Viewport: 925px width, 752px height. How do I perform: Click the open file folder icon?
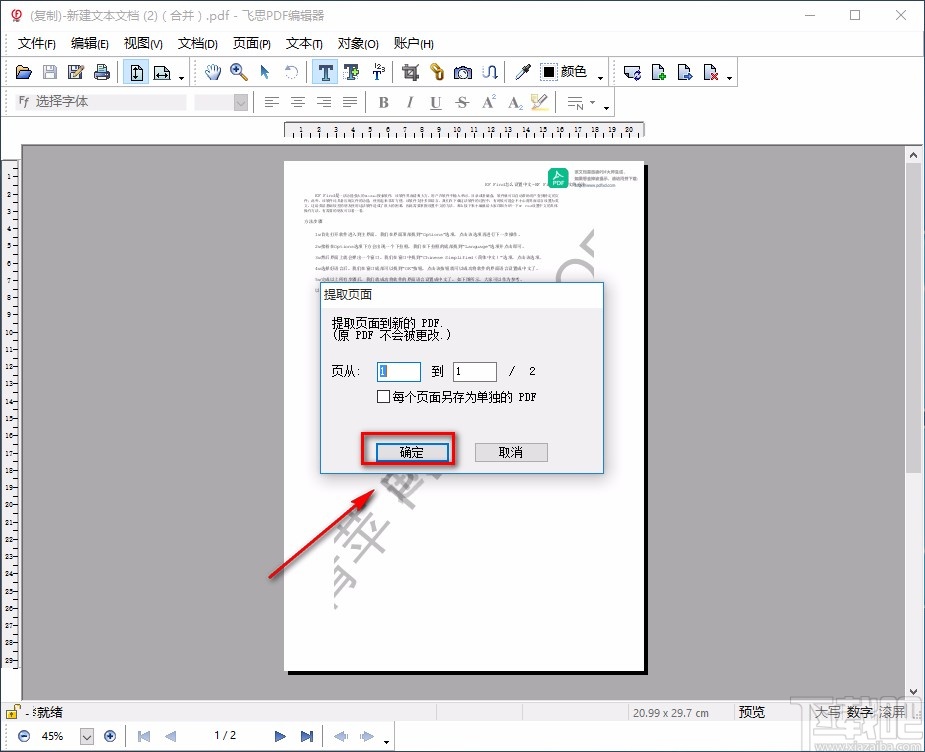tap(24, 72)
